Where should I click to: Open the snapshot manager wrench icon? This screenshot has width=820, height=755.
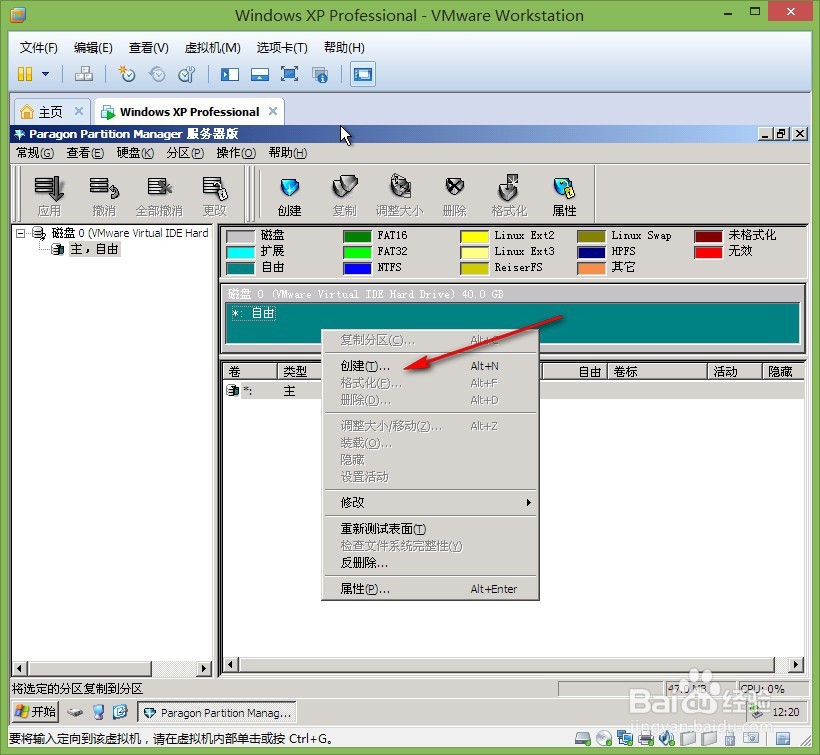(187, 74)
